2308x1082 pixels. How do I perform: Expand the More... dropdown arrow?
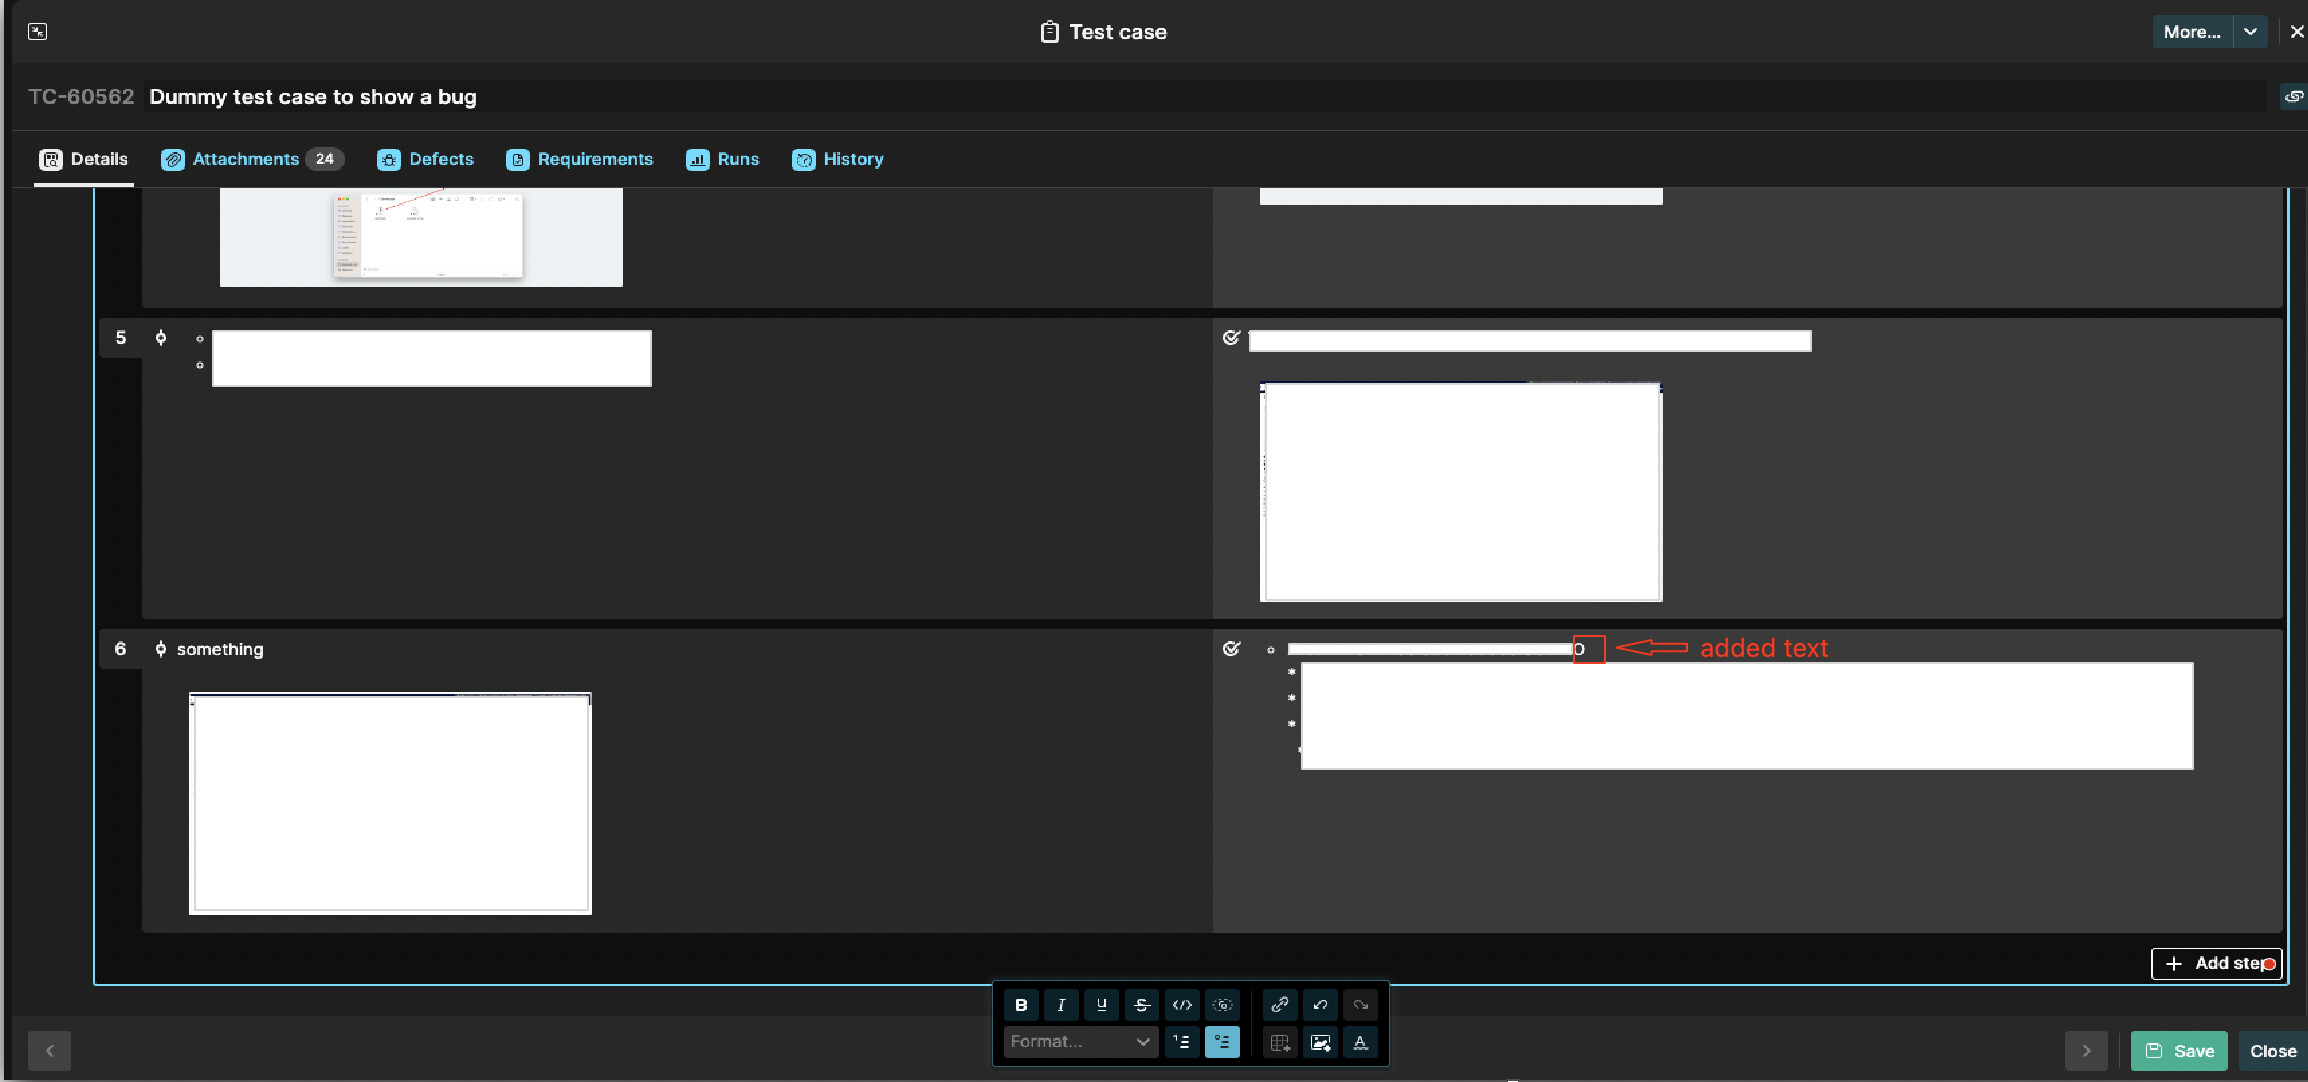pos(2250,32)
